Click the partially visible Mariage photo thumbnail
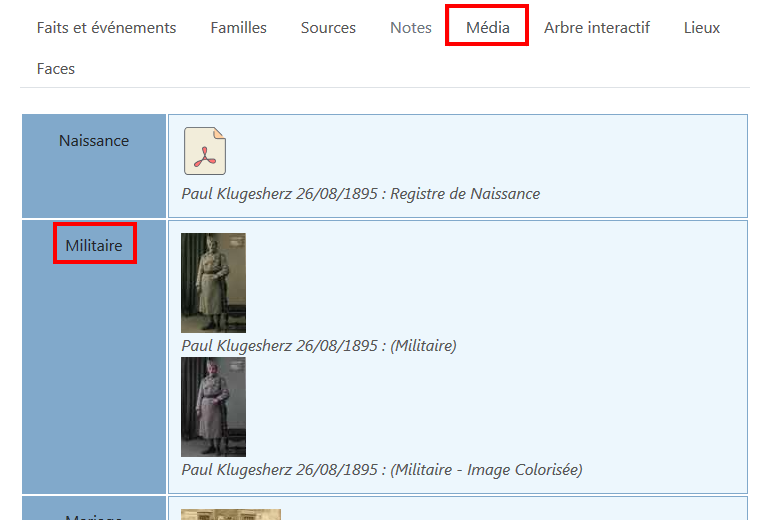Viewport: 762px width, 523px height. [230, 515]
